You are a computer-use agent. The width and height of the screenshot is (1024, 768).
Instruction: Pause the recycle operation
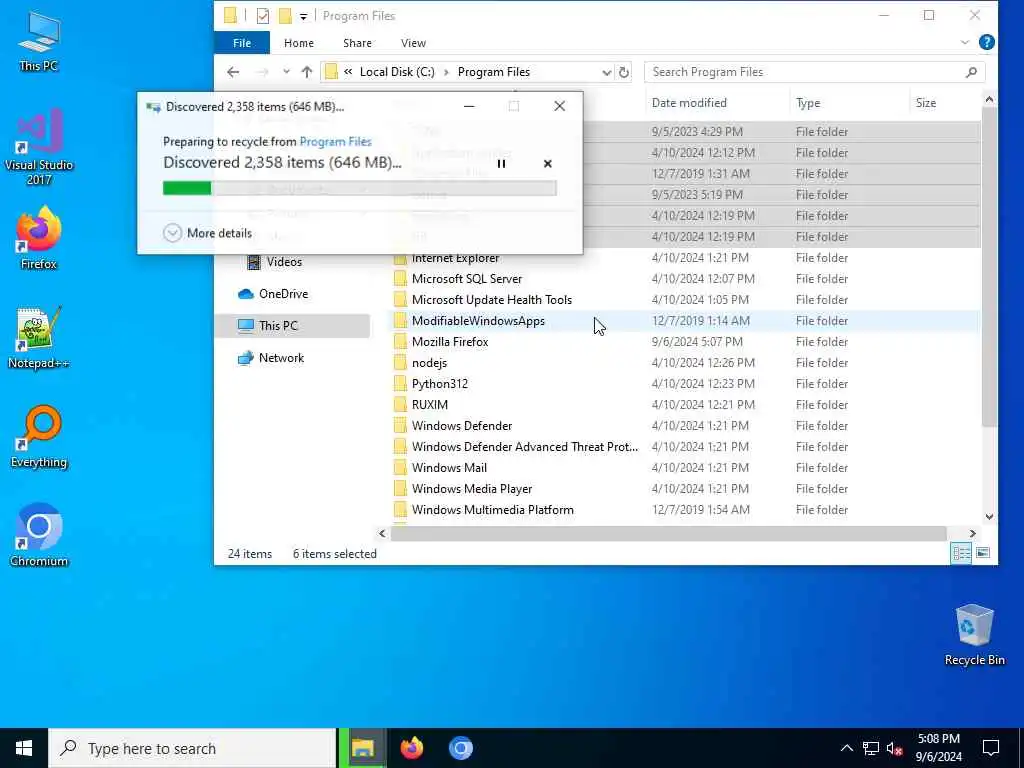(501, 164)
